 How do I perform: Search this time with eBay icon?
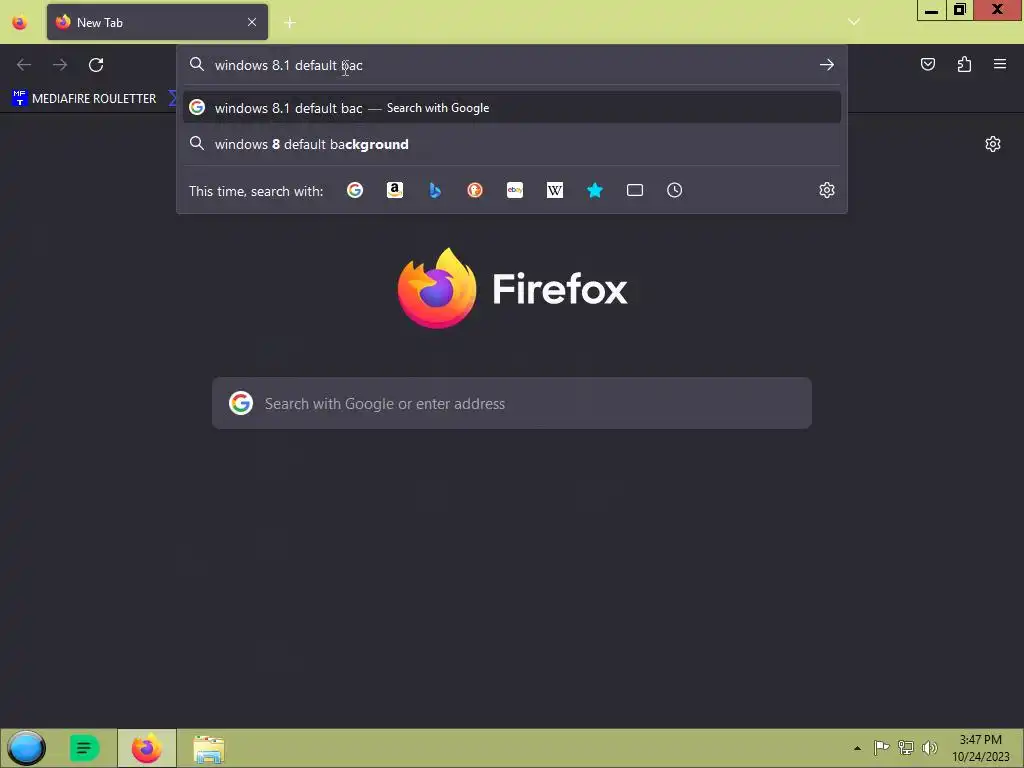515,190
